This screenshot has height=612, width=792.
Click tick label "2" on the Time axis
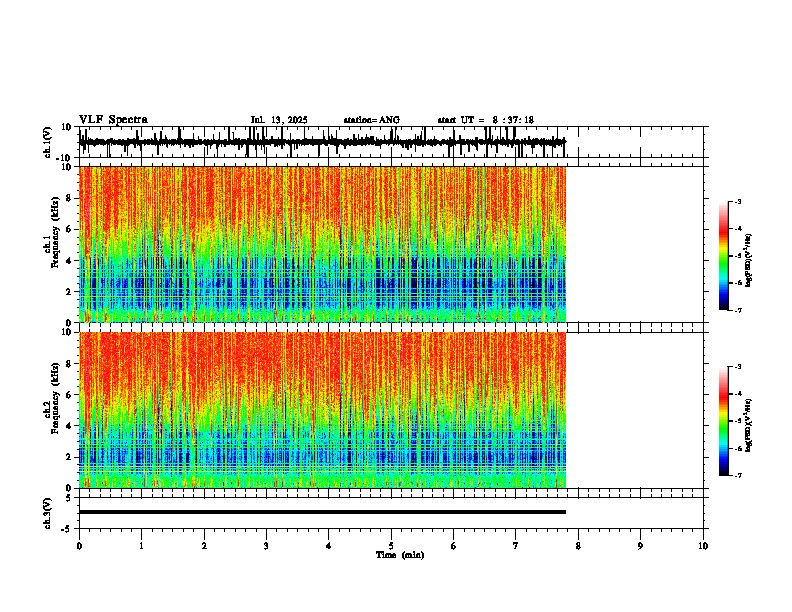[204, 546]
